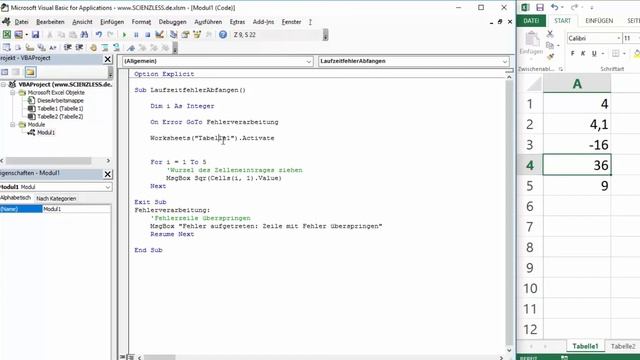Click the Complete Word icon in the Edit toolbar
Image resolution: width=640 pixels, height=360 pixels.
tap(53, 48)
